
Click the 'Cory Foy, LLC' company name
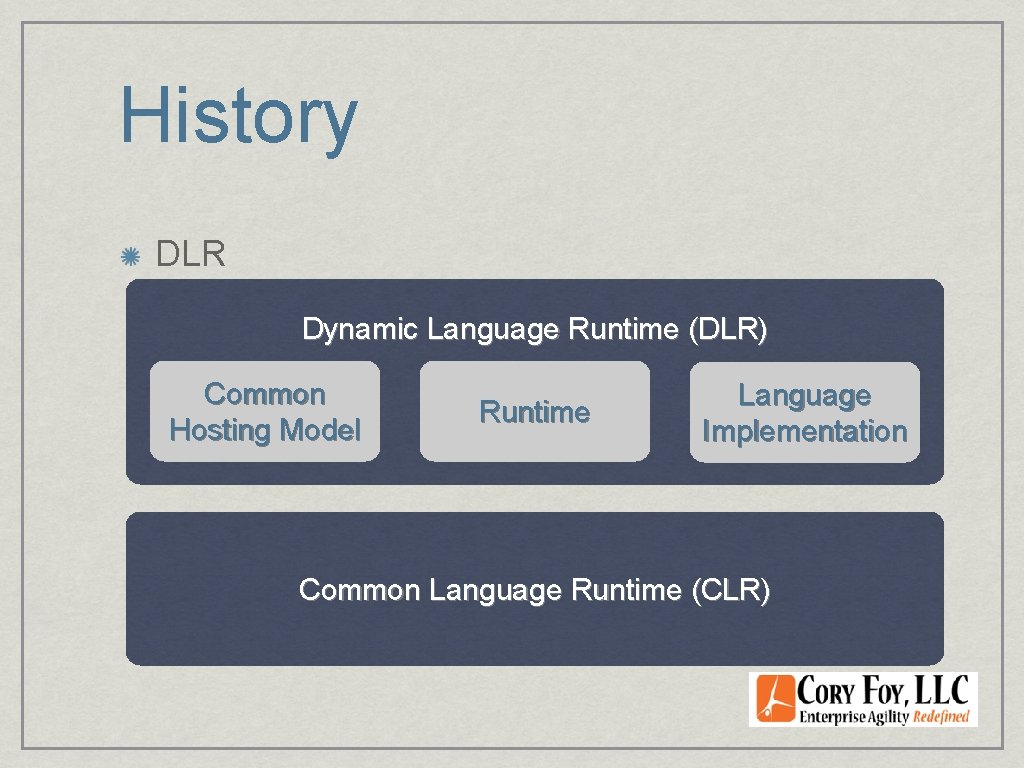(883, 691)
